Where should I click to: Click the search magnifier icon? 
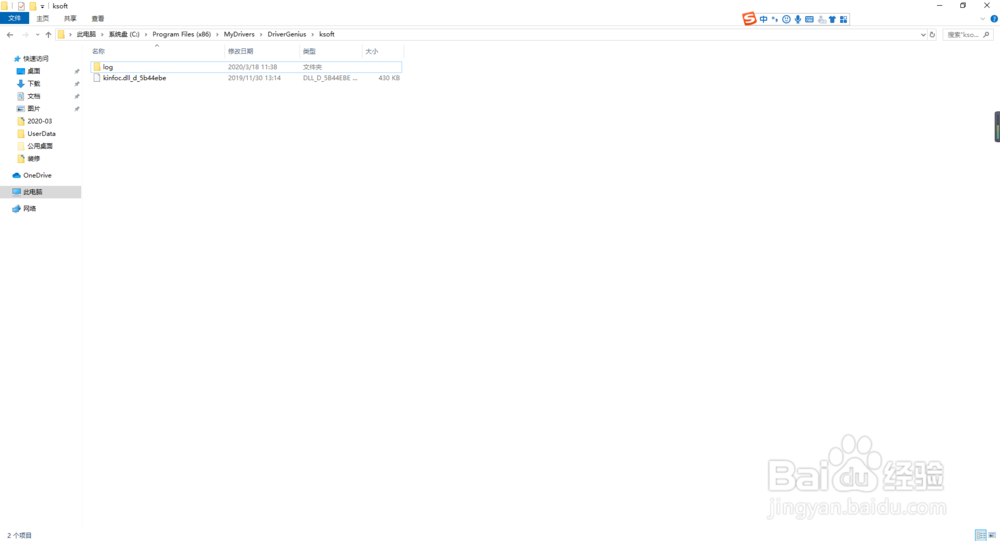(x=987, y=34)
